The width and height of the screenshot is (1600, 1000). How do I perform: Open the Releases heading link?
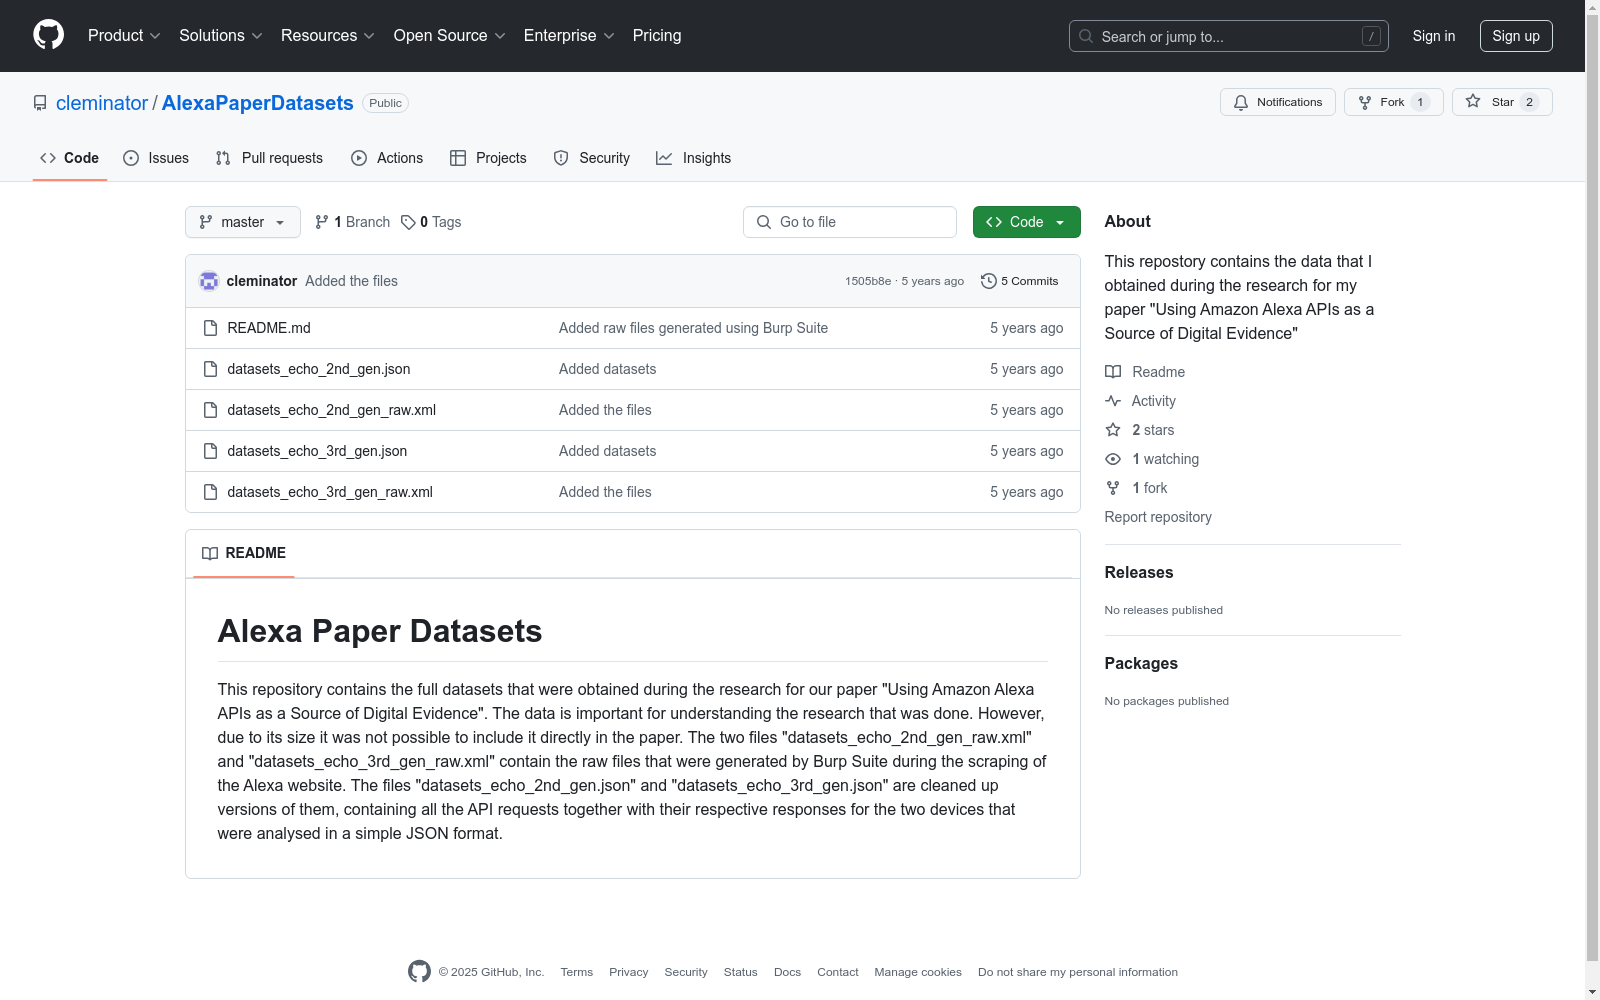(x=1139, y=572)
